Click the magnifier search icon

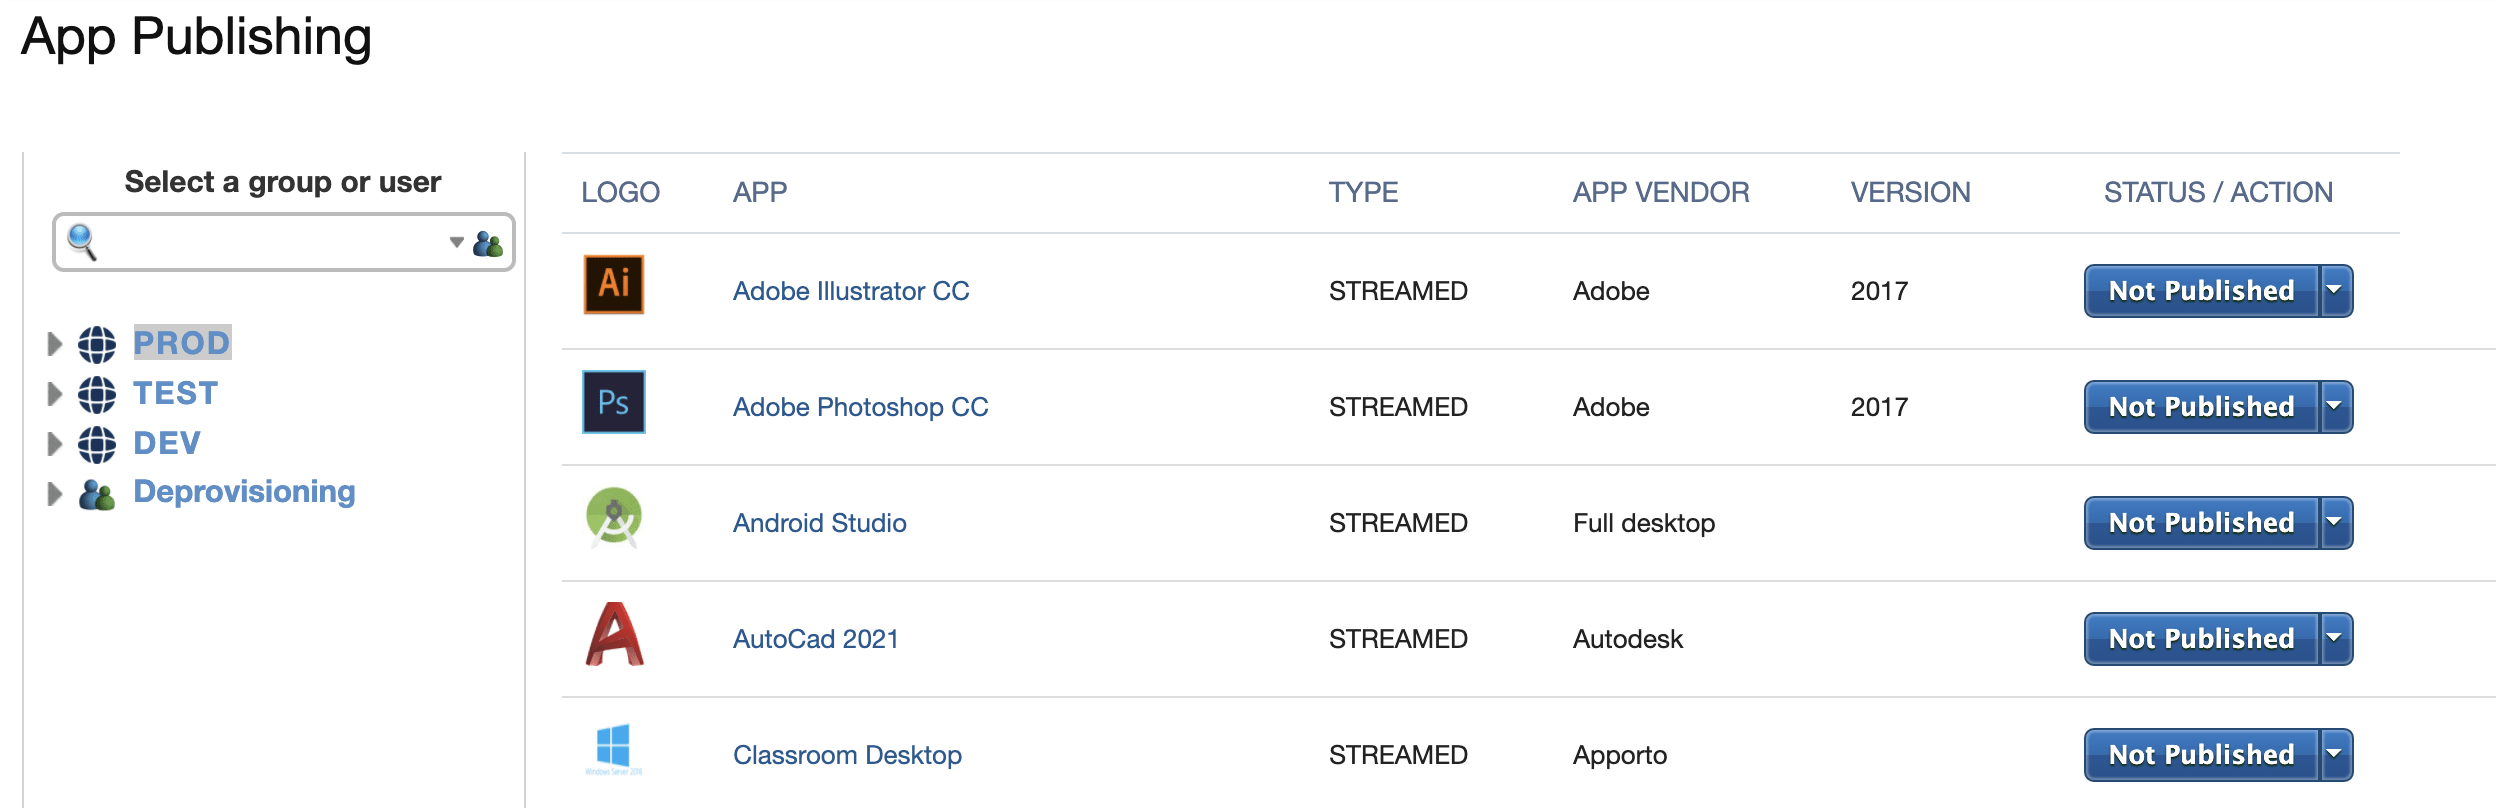(81, 242)
